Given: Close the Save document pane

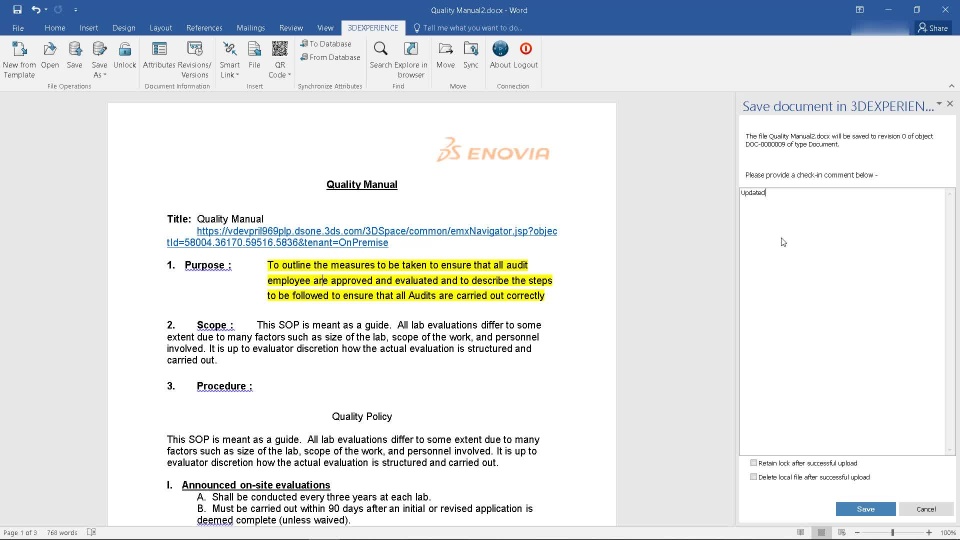Looking at the screenshot, I should point(950,104).
